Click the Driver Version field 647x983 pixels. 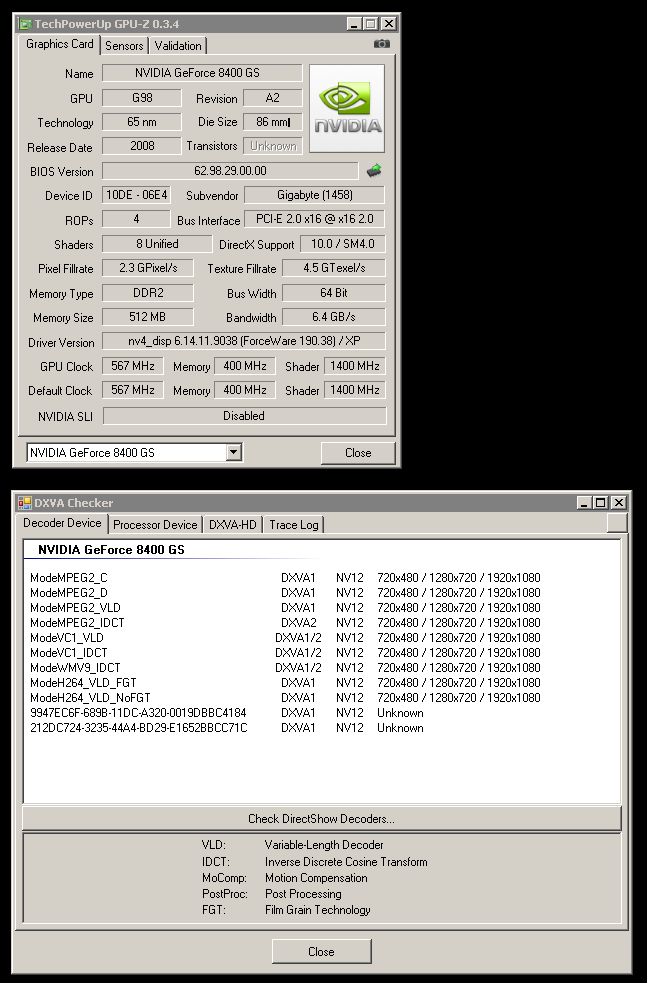244,341
